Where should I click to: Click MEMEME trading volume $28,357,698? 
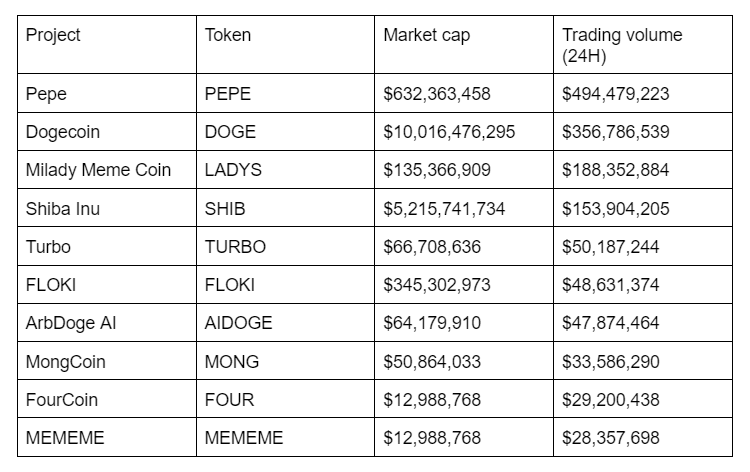tap(643, 437)
